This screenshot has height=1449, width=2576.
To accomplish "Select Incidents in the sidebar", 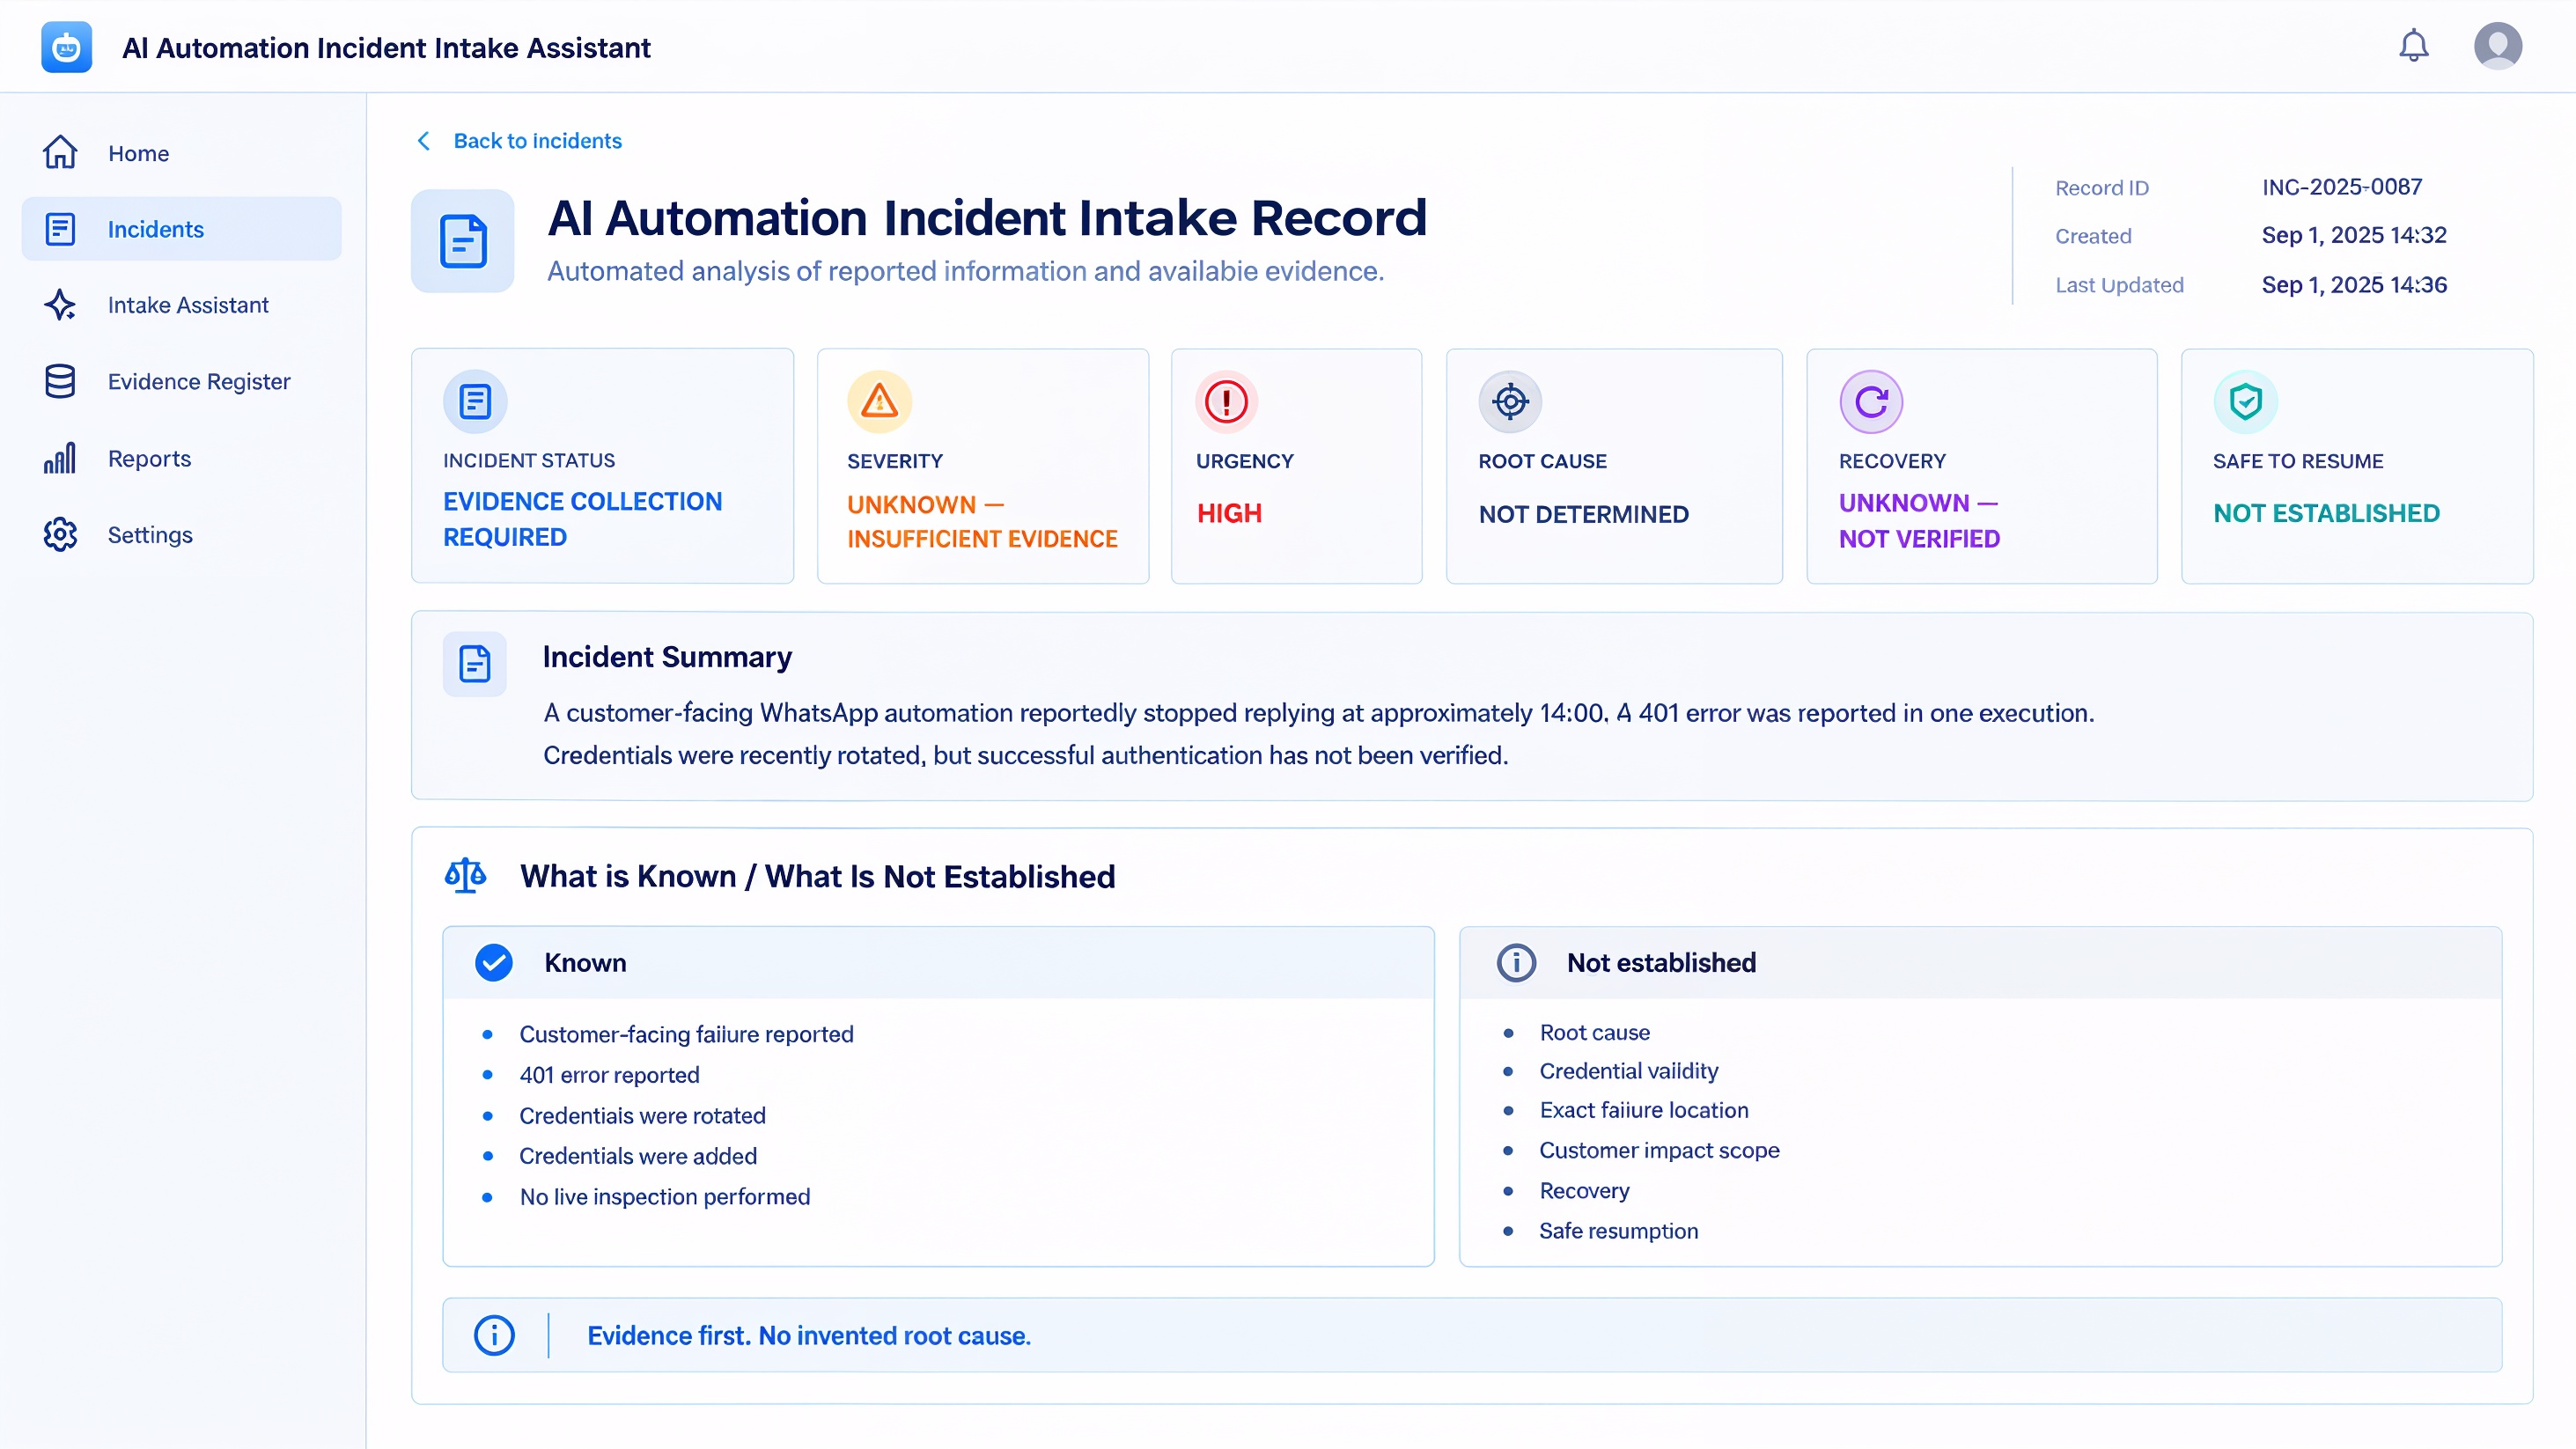I will [x=181, y=229].
